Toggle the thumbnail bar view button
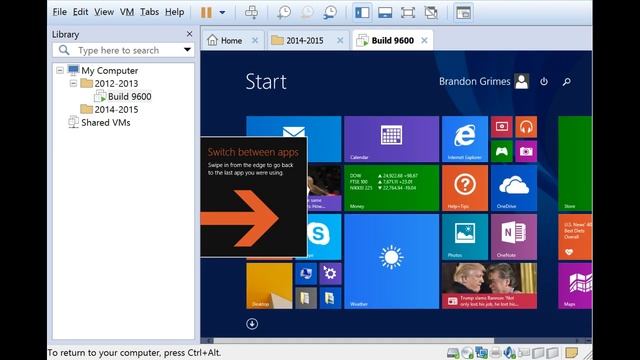640x360 pixels. click(x=385, y=13)
